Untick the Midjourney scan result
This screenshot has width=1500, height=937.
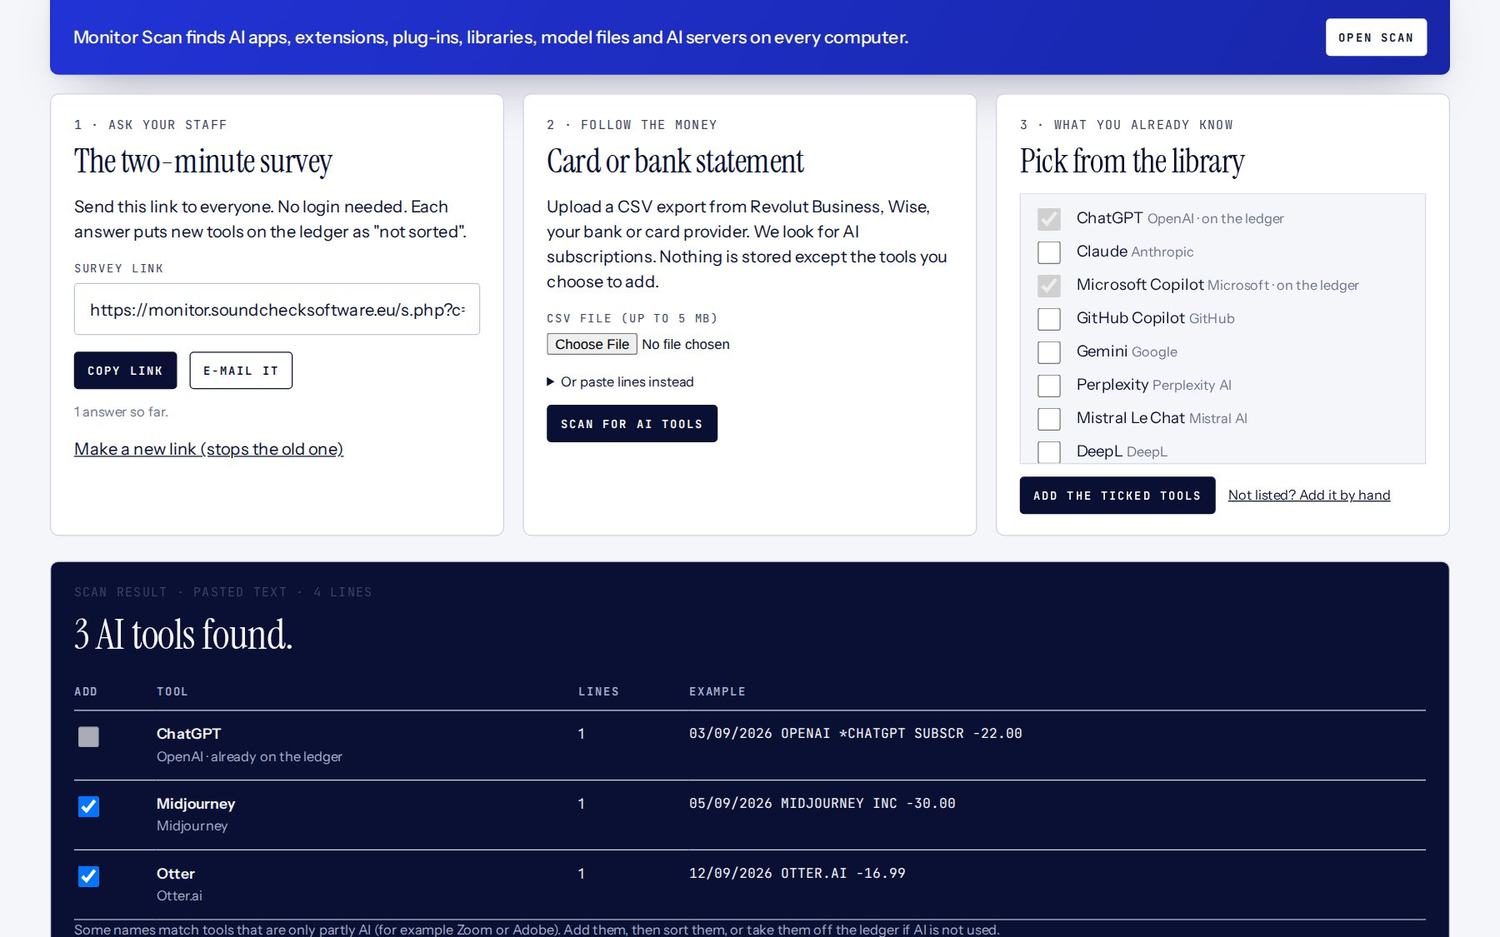89,807
